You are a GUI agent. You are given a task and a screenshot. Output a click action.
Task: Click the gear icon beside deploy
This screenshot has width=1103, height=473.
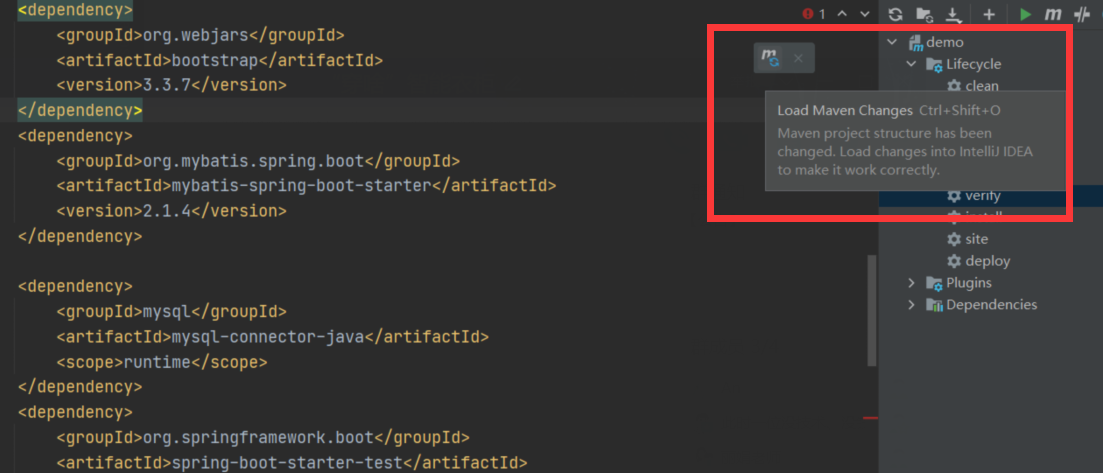click(x=954, y=261)
